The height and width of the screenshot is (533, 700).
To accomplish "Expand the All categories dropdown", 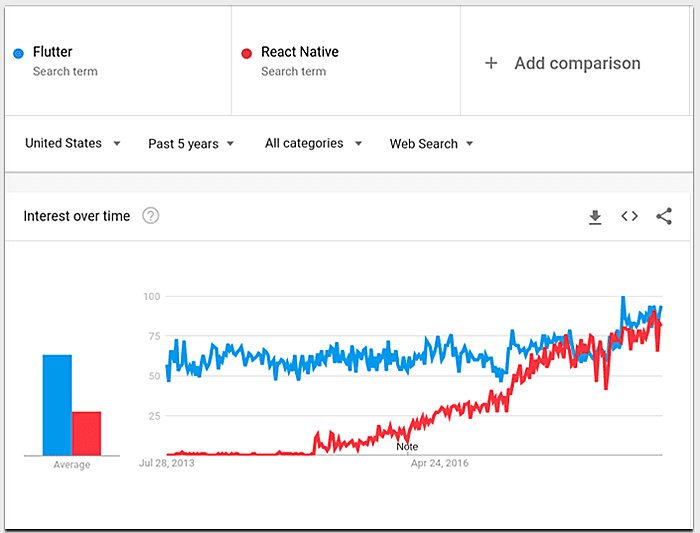I will click(x=313, y=143).
